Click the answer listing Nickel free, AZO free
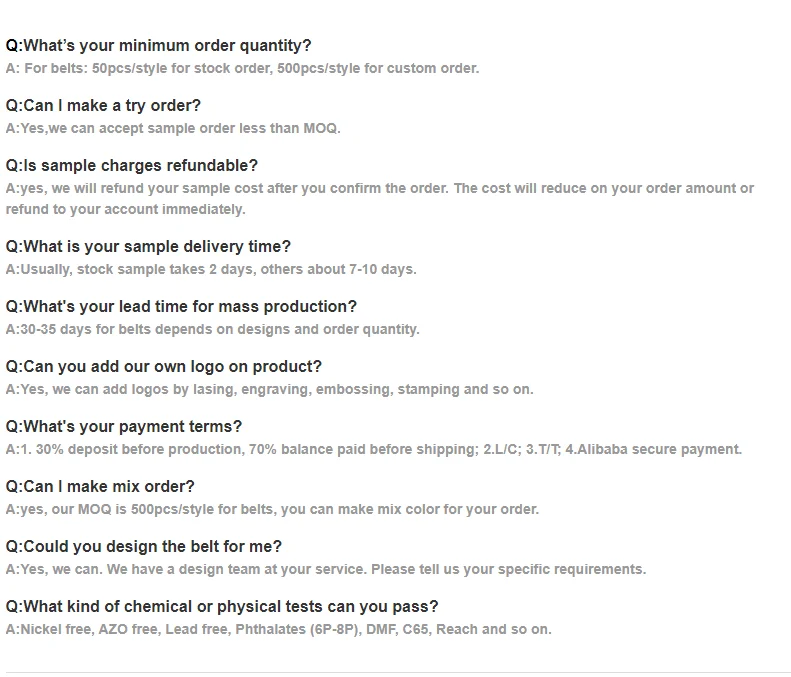The height and width of the screenshot is (677, 791). pos(278,629)
